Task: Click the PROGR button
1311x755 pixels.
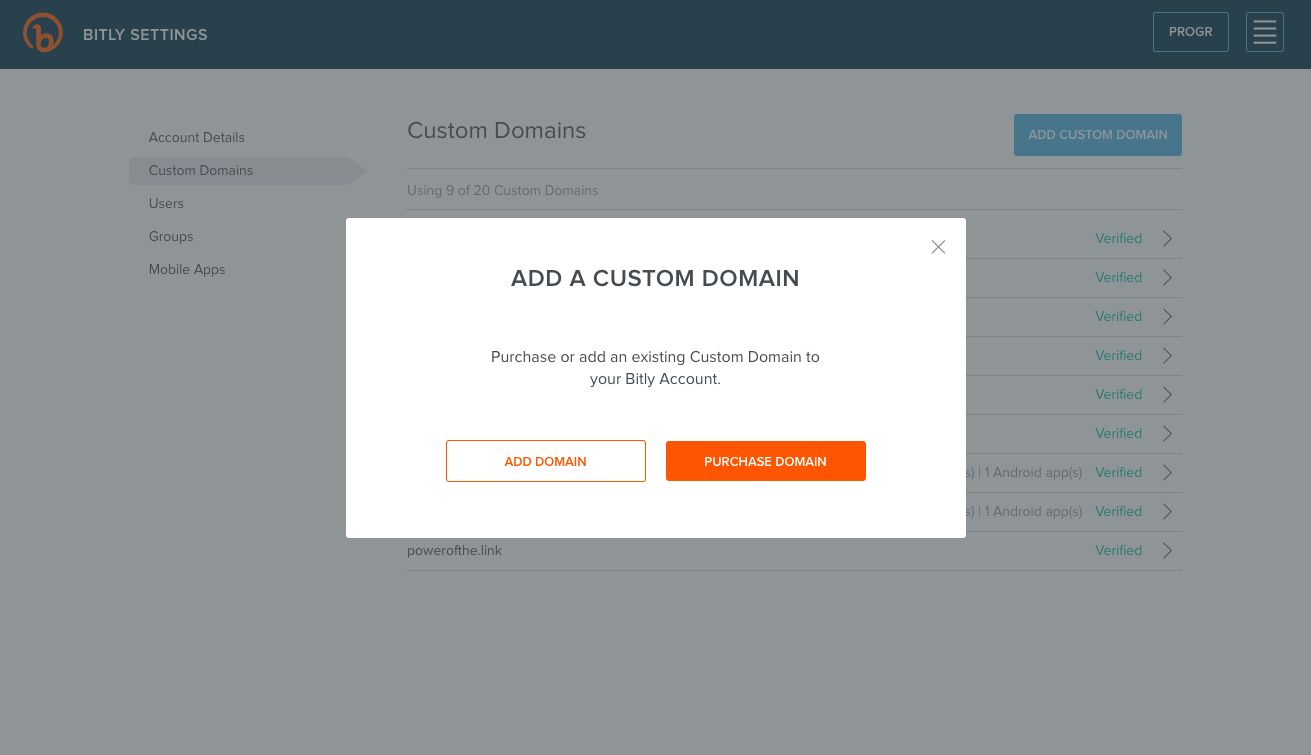Action: pyautogui.click(x=1190, y=31)
